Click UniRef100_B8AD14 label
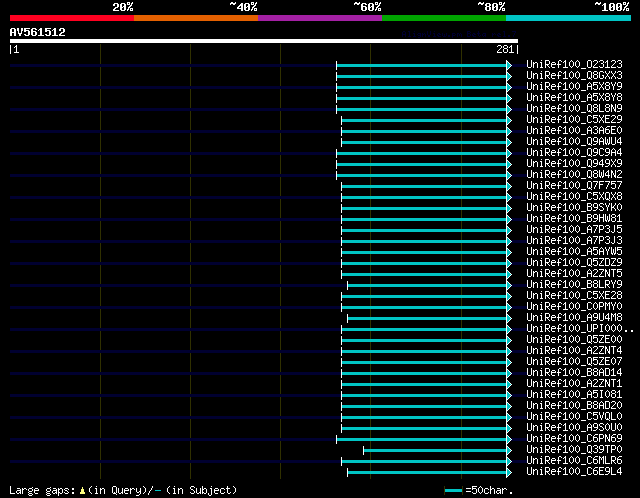 click(x=574, y=373)
